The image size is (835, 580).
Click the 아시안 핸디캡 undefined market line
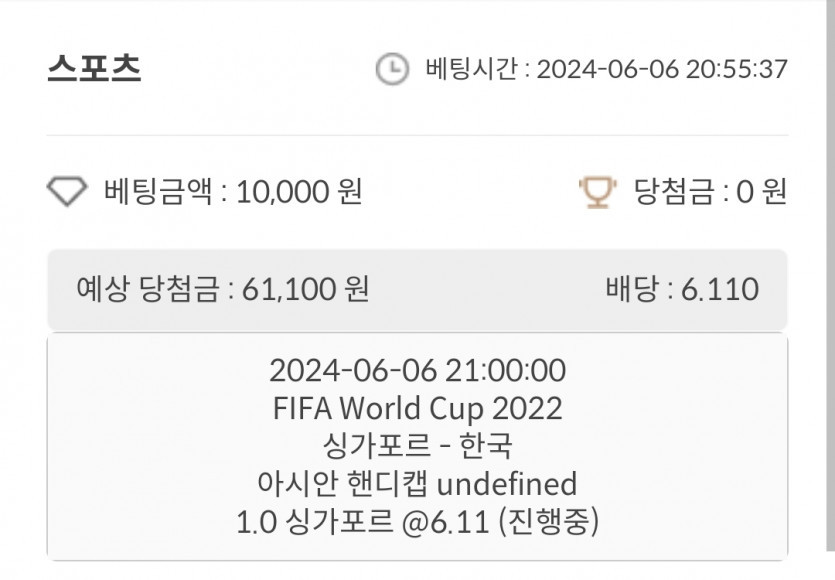417,484
